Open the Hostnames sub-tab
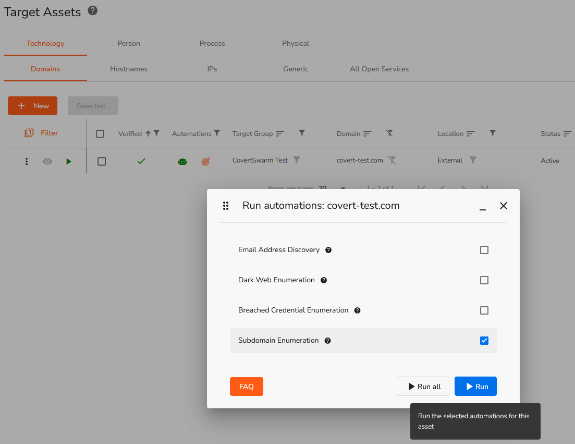 coord(129,69)
